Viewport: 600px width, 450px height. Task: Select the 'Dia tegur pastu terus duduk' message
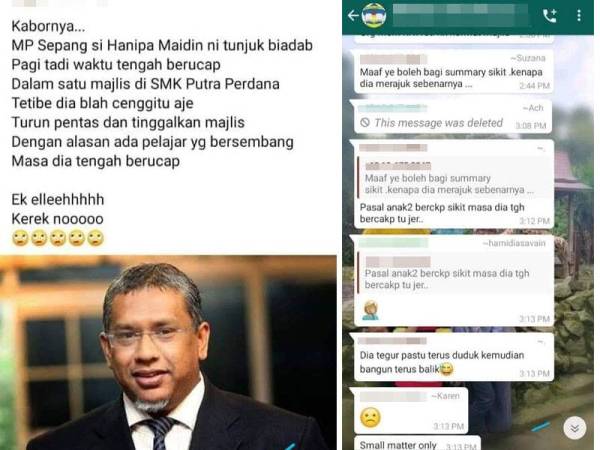(454, 357)
